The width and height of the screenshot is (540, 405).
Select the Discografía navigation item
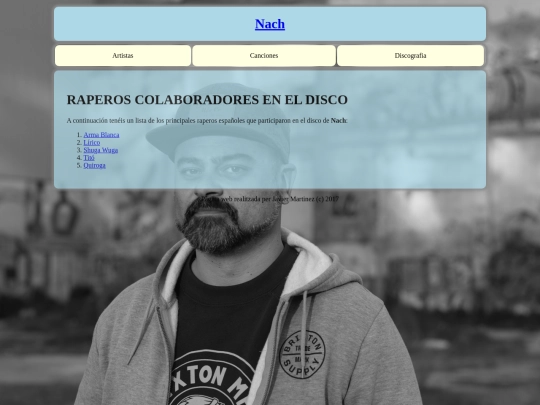[410, 55]
